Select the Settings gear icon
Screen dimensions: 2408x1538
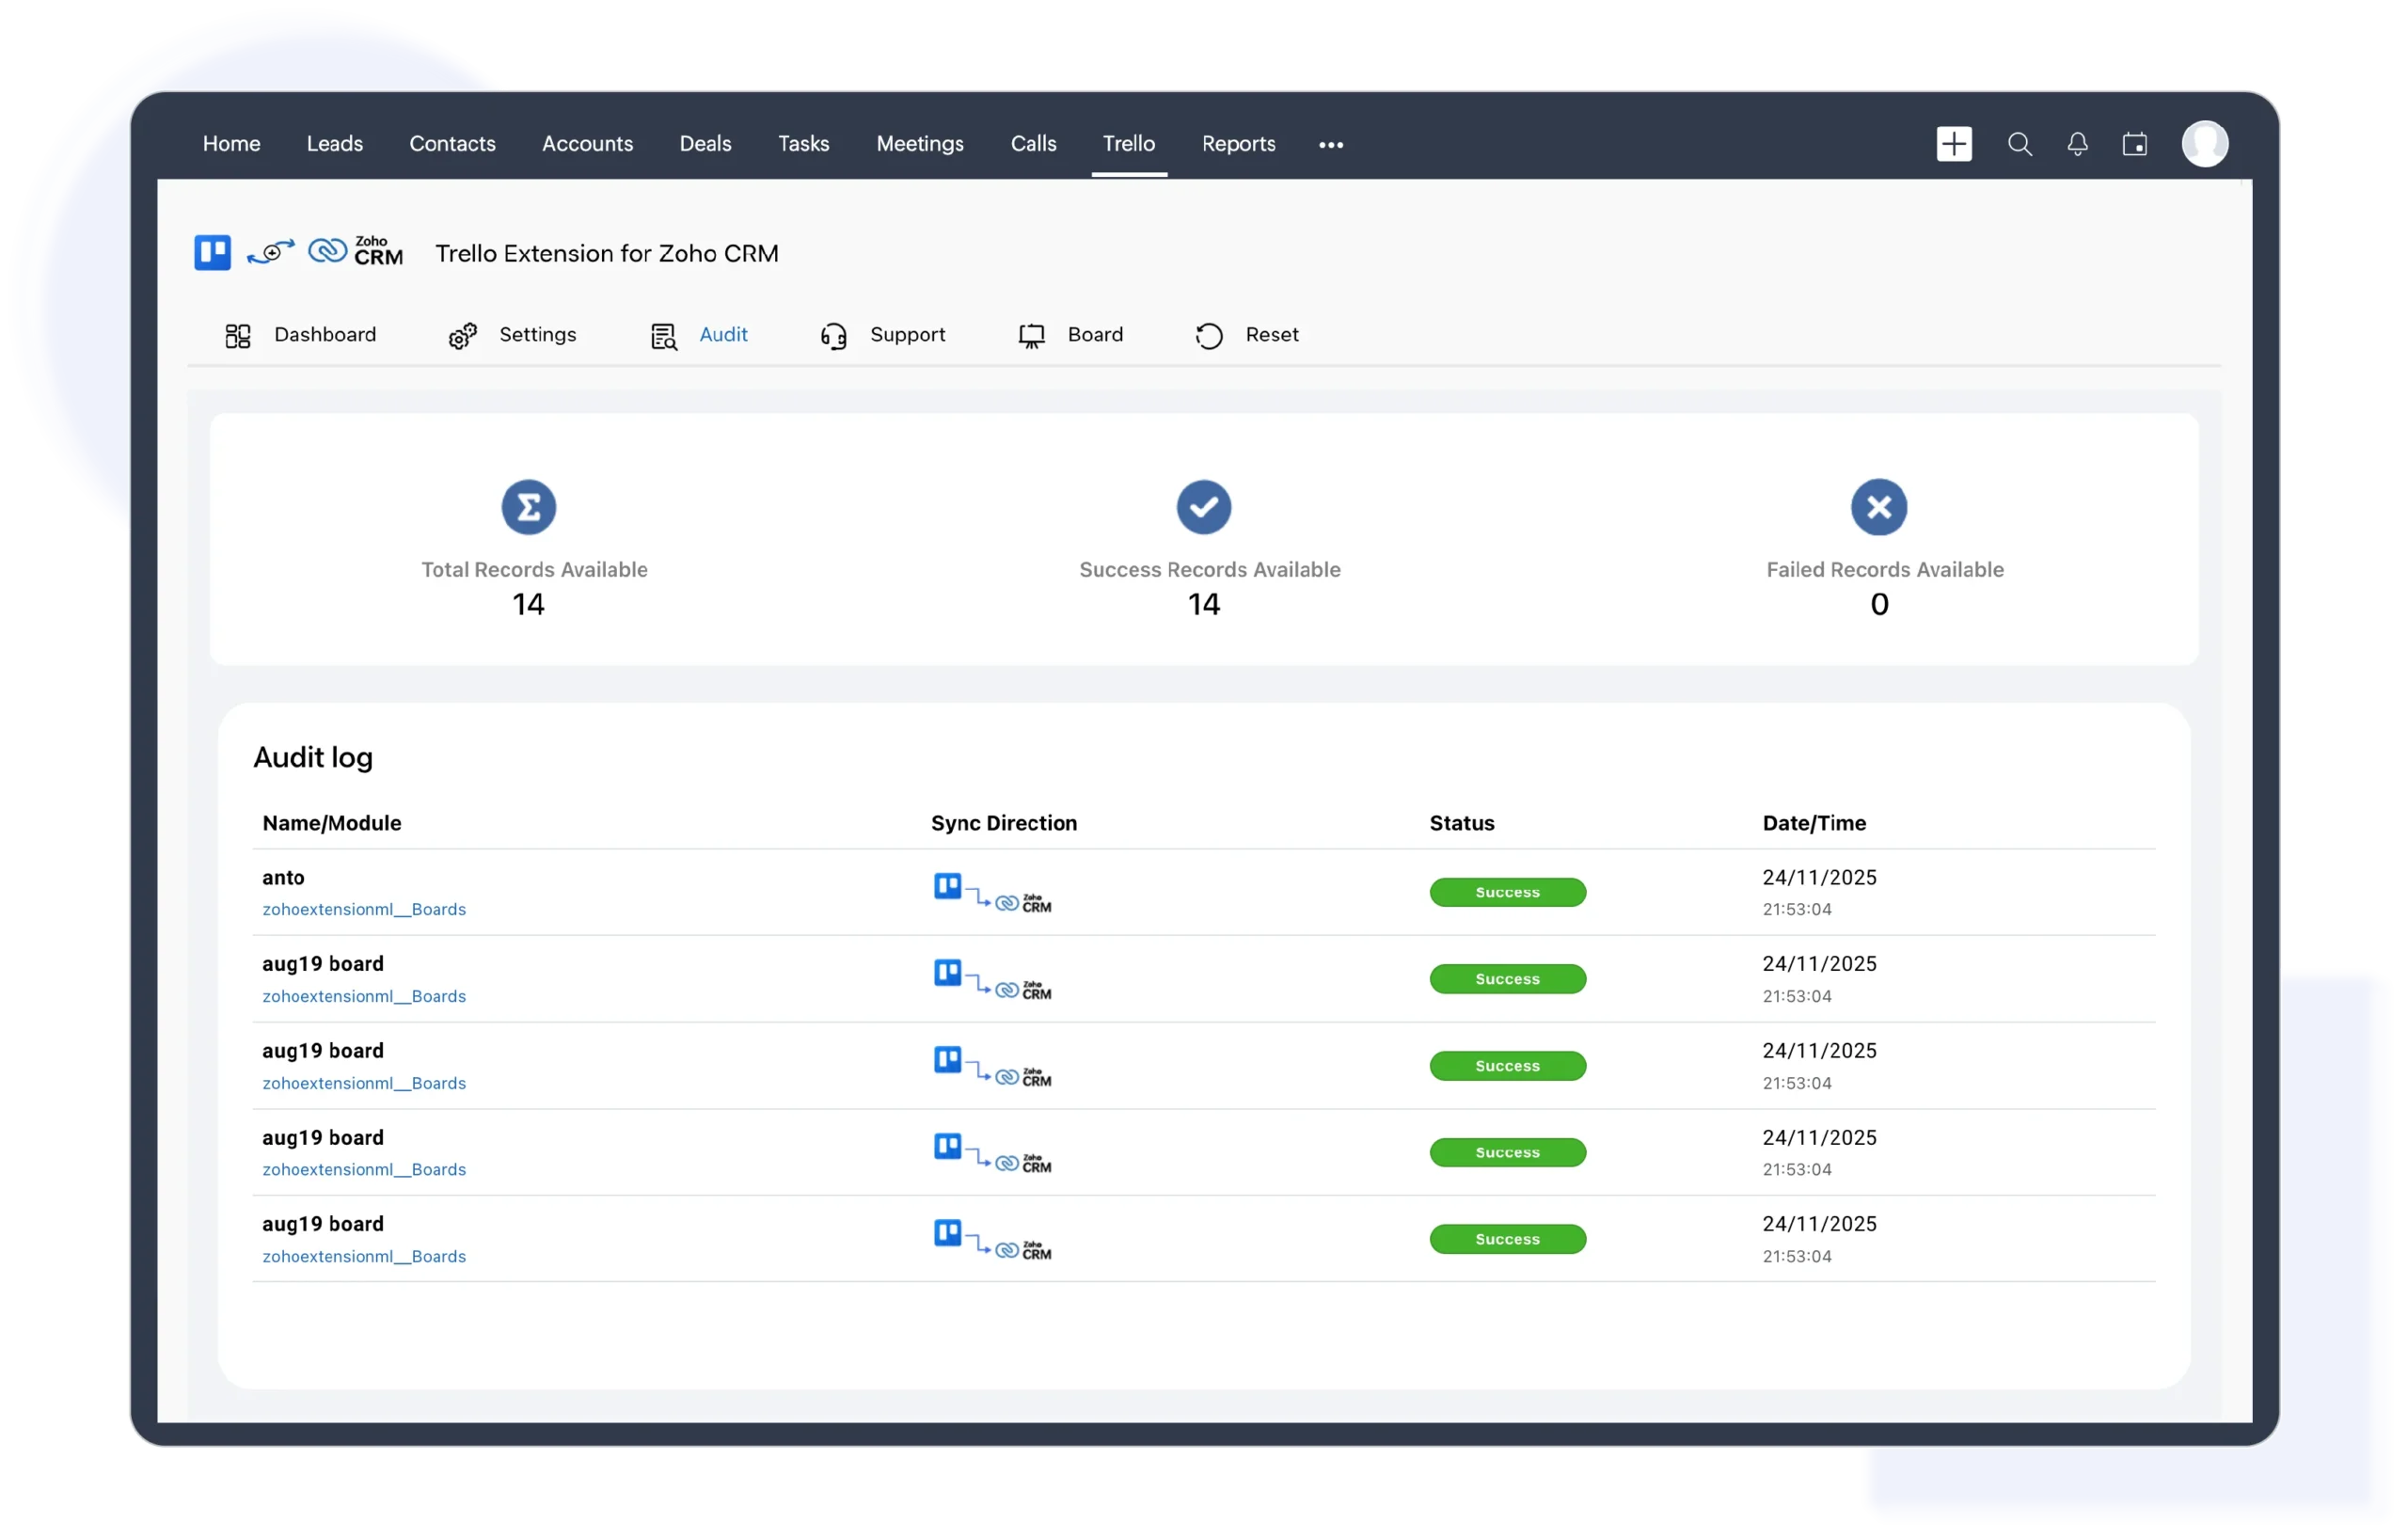tap(462, 335)
